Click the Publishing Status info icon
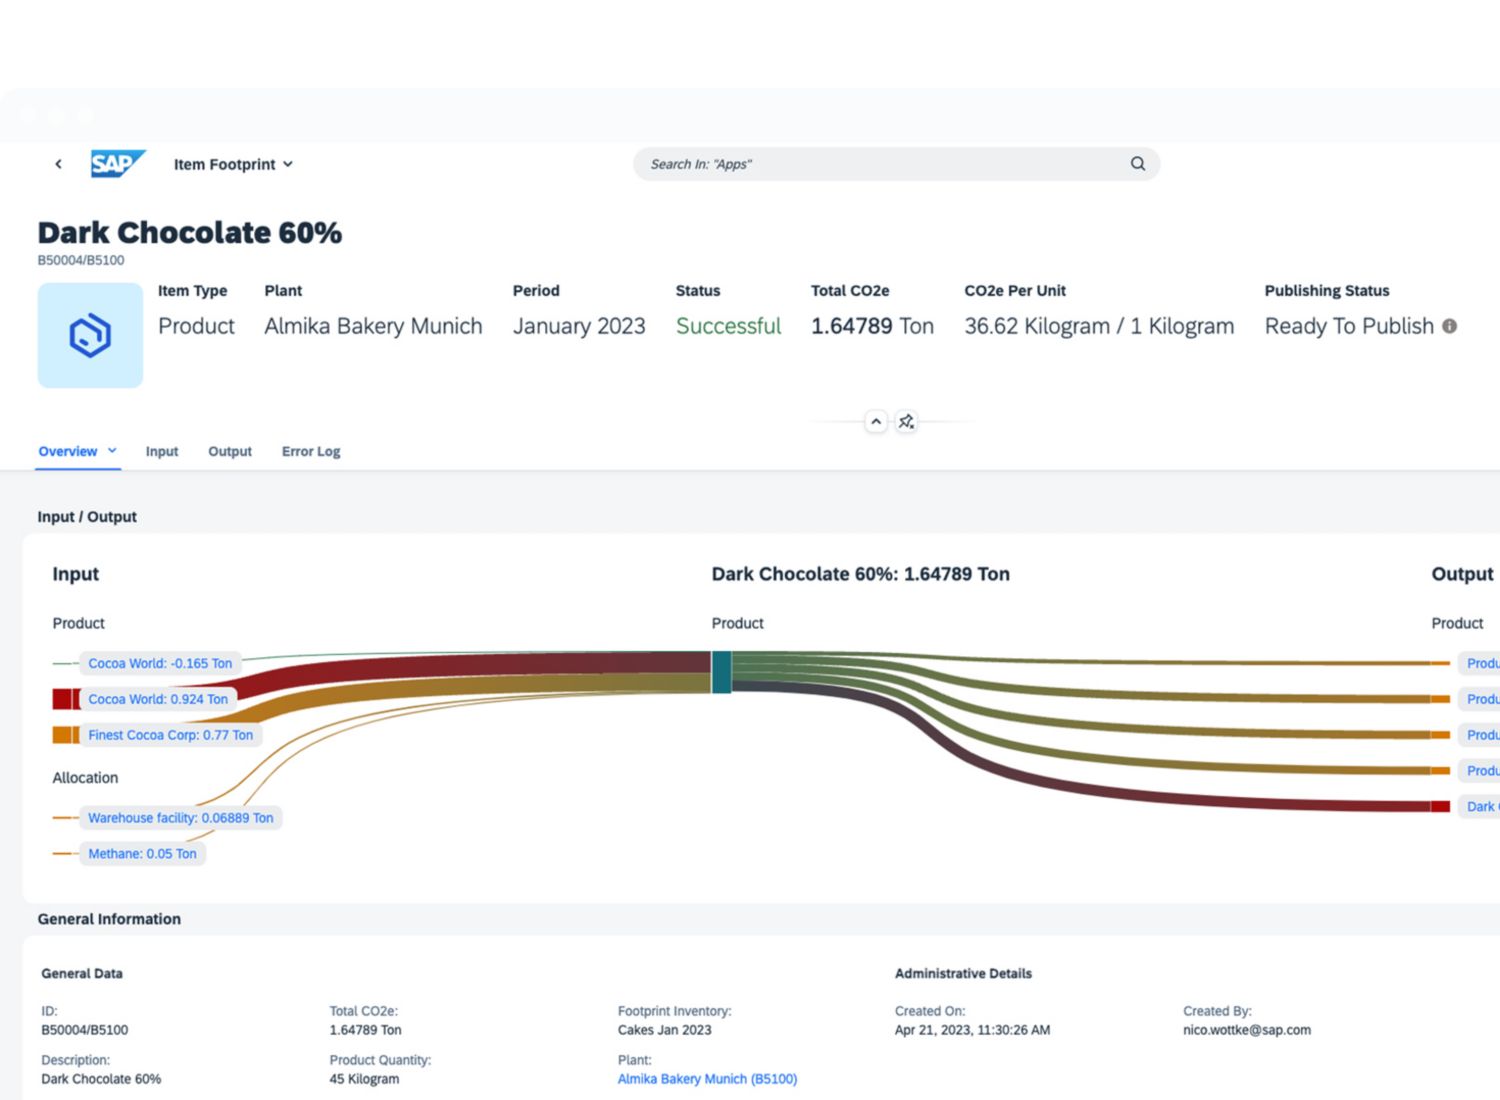The width and height of the screenshot is (1500, 1100). pos(1449,326)
